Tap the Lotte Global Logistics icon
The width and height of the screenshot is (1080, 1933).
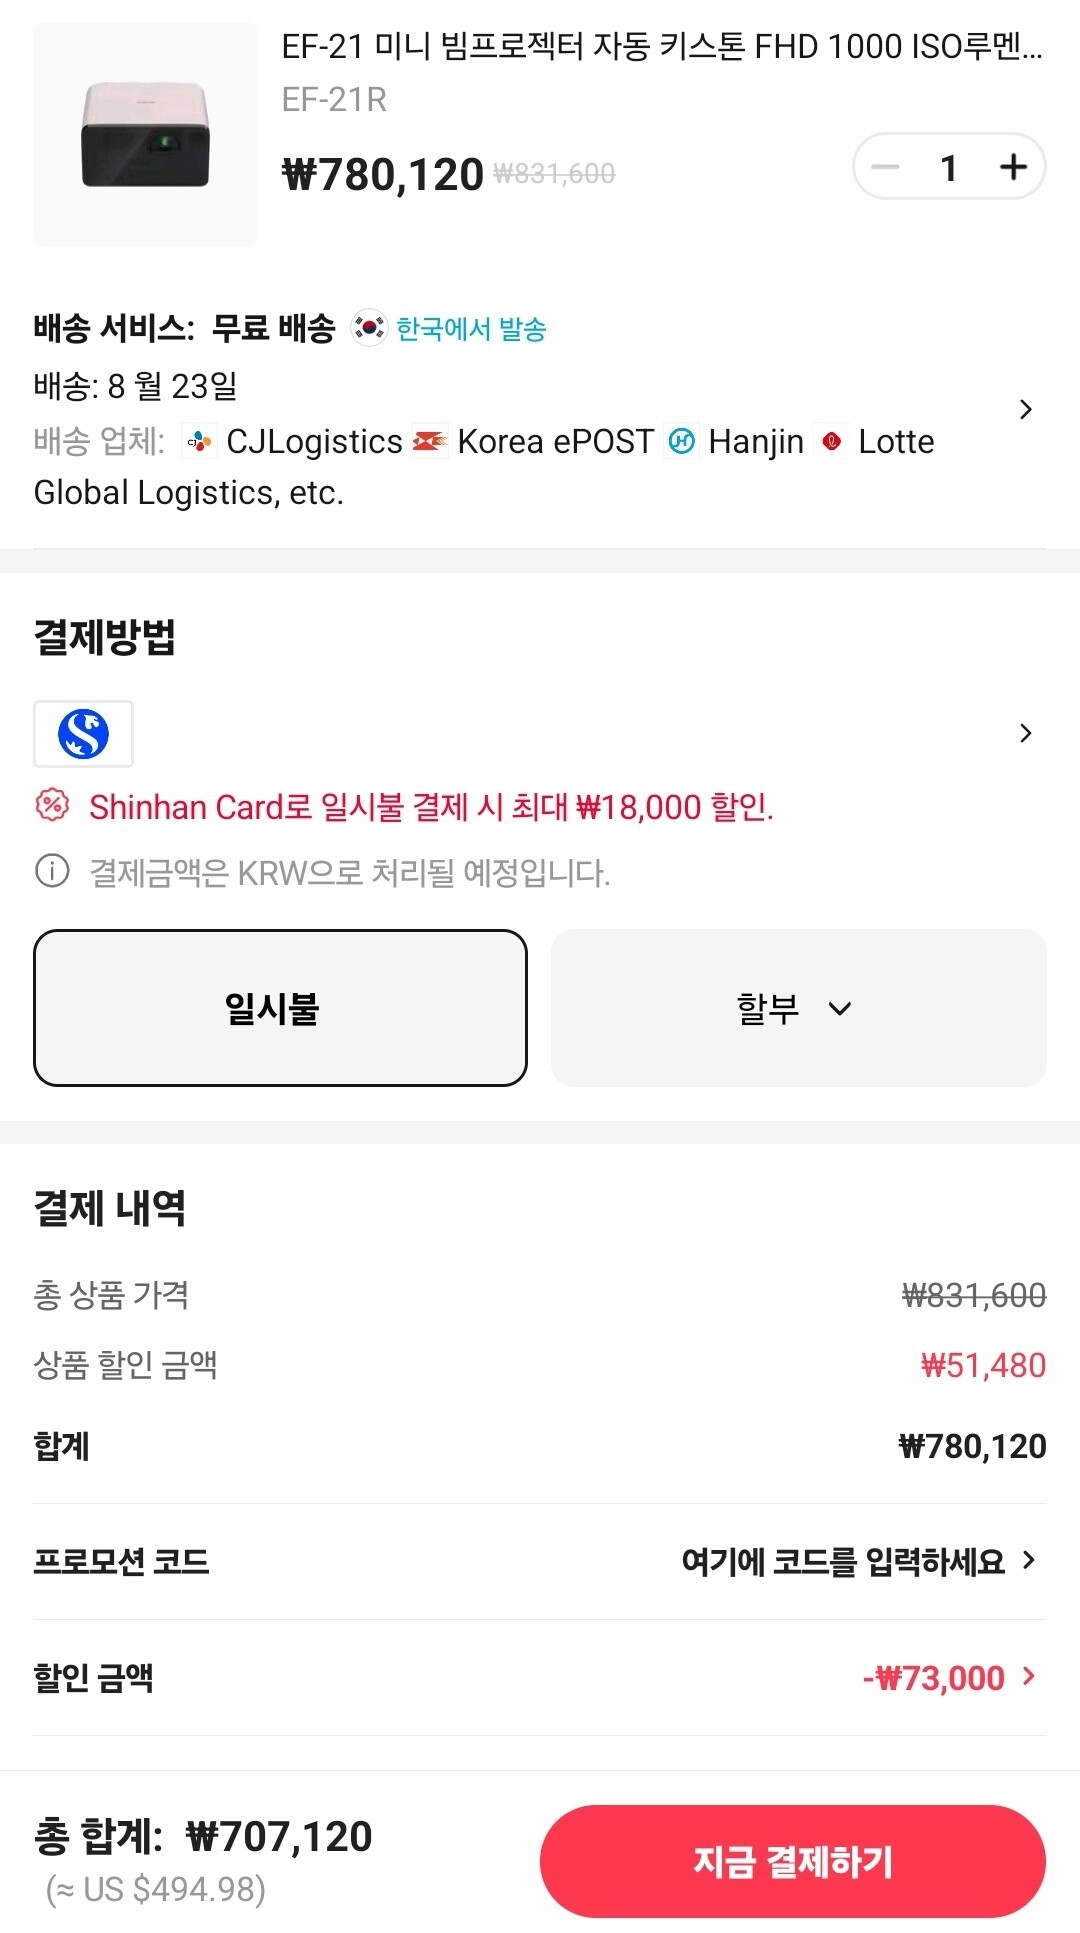click(x=831, y=441)
